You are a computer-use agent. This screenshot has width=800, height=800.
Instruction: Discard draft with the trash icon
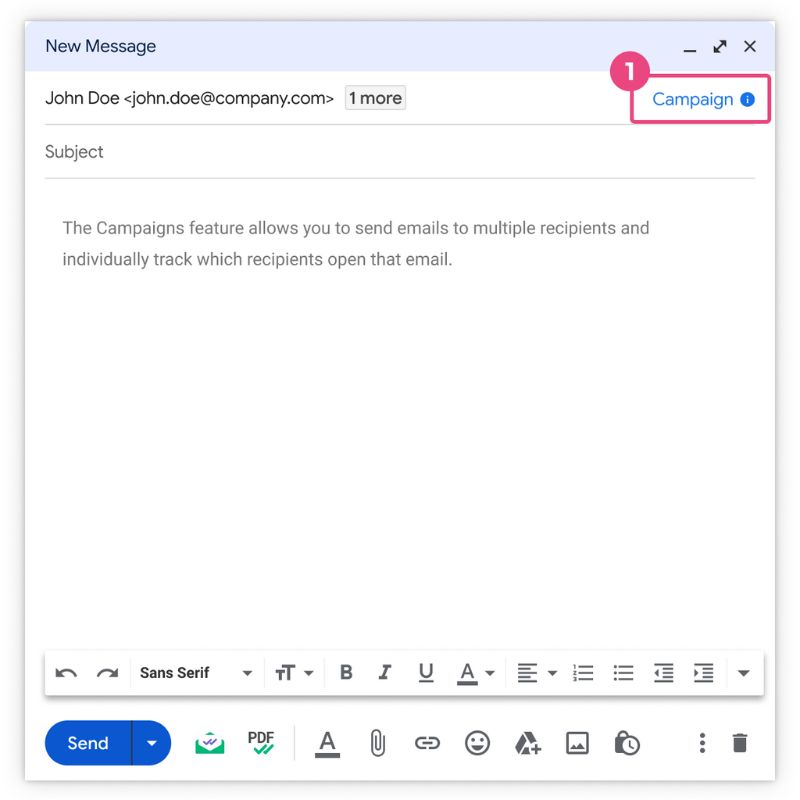pos(739,743)
